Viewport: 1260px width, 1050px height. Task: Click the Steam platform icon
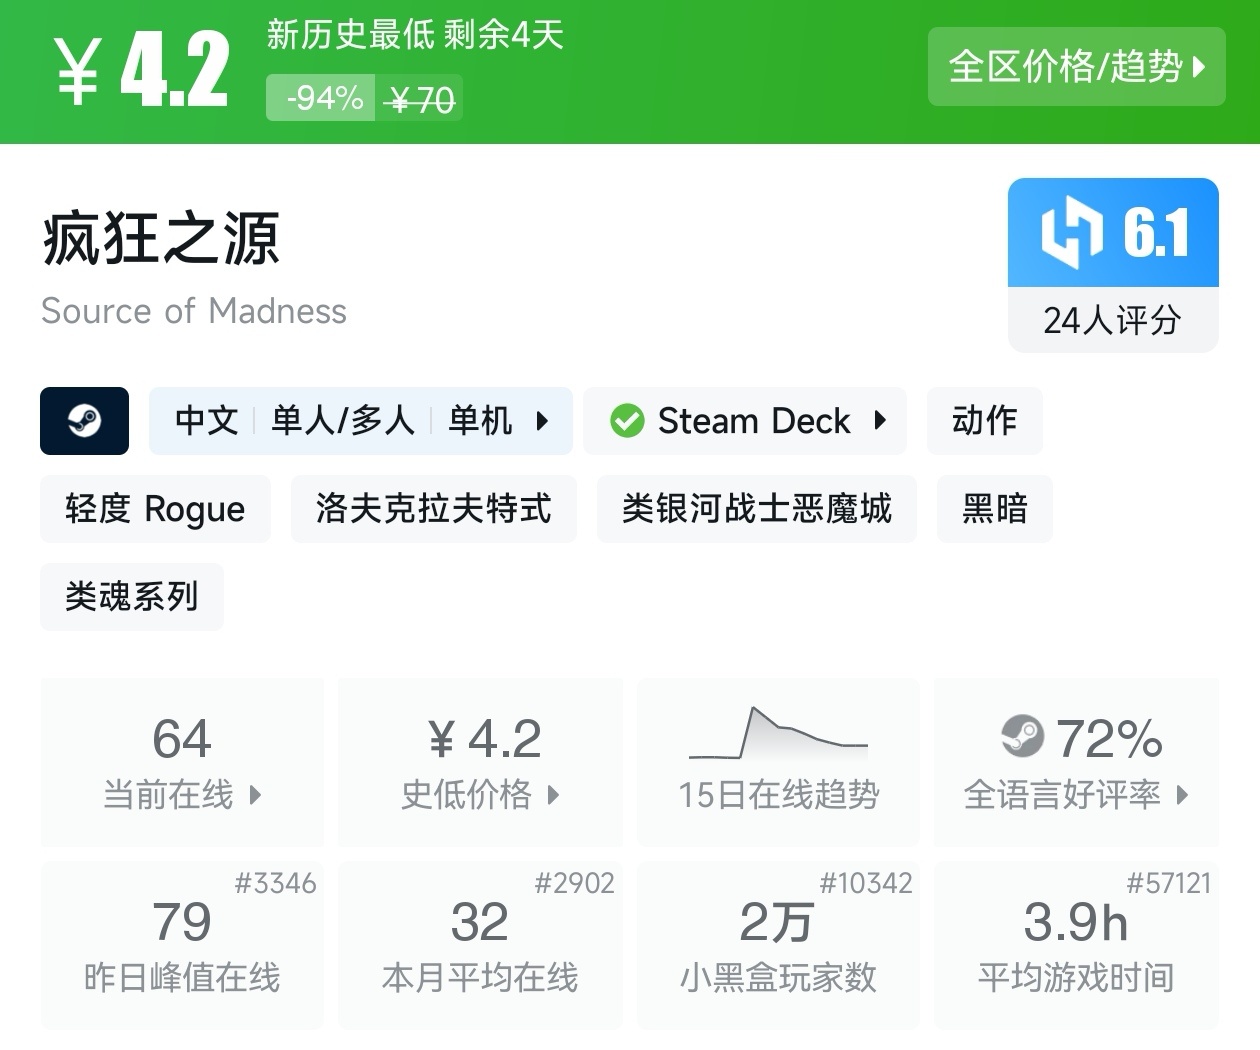point(84,421)
